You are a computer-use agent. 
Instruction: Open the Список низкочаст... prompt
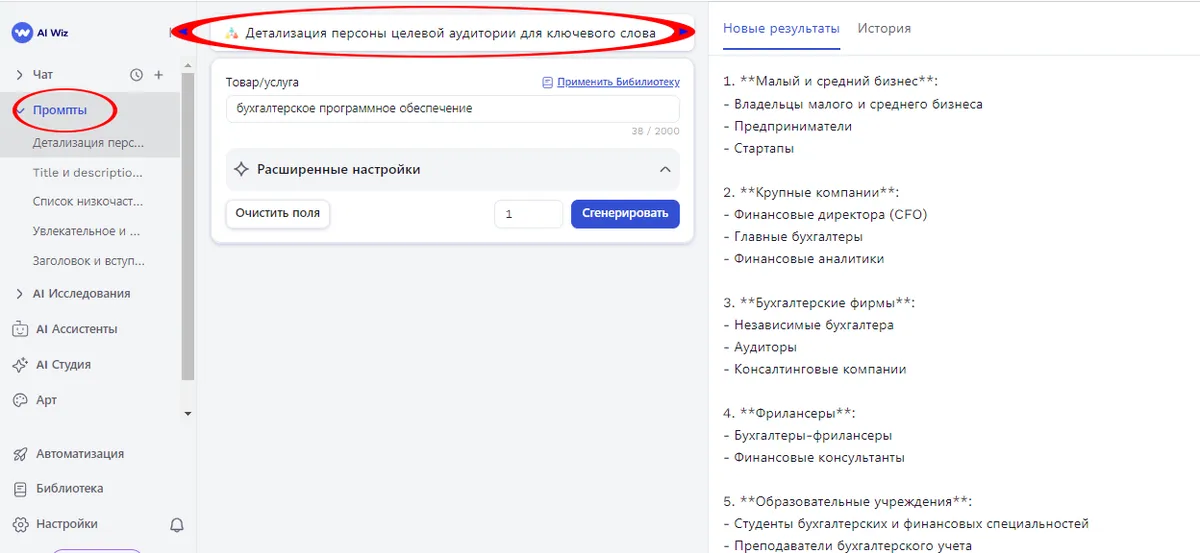click(x=90, y=201)
